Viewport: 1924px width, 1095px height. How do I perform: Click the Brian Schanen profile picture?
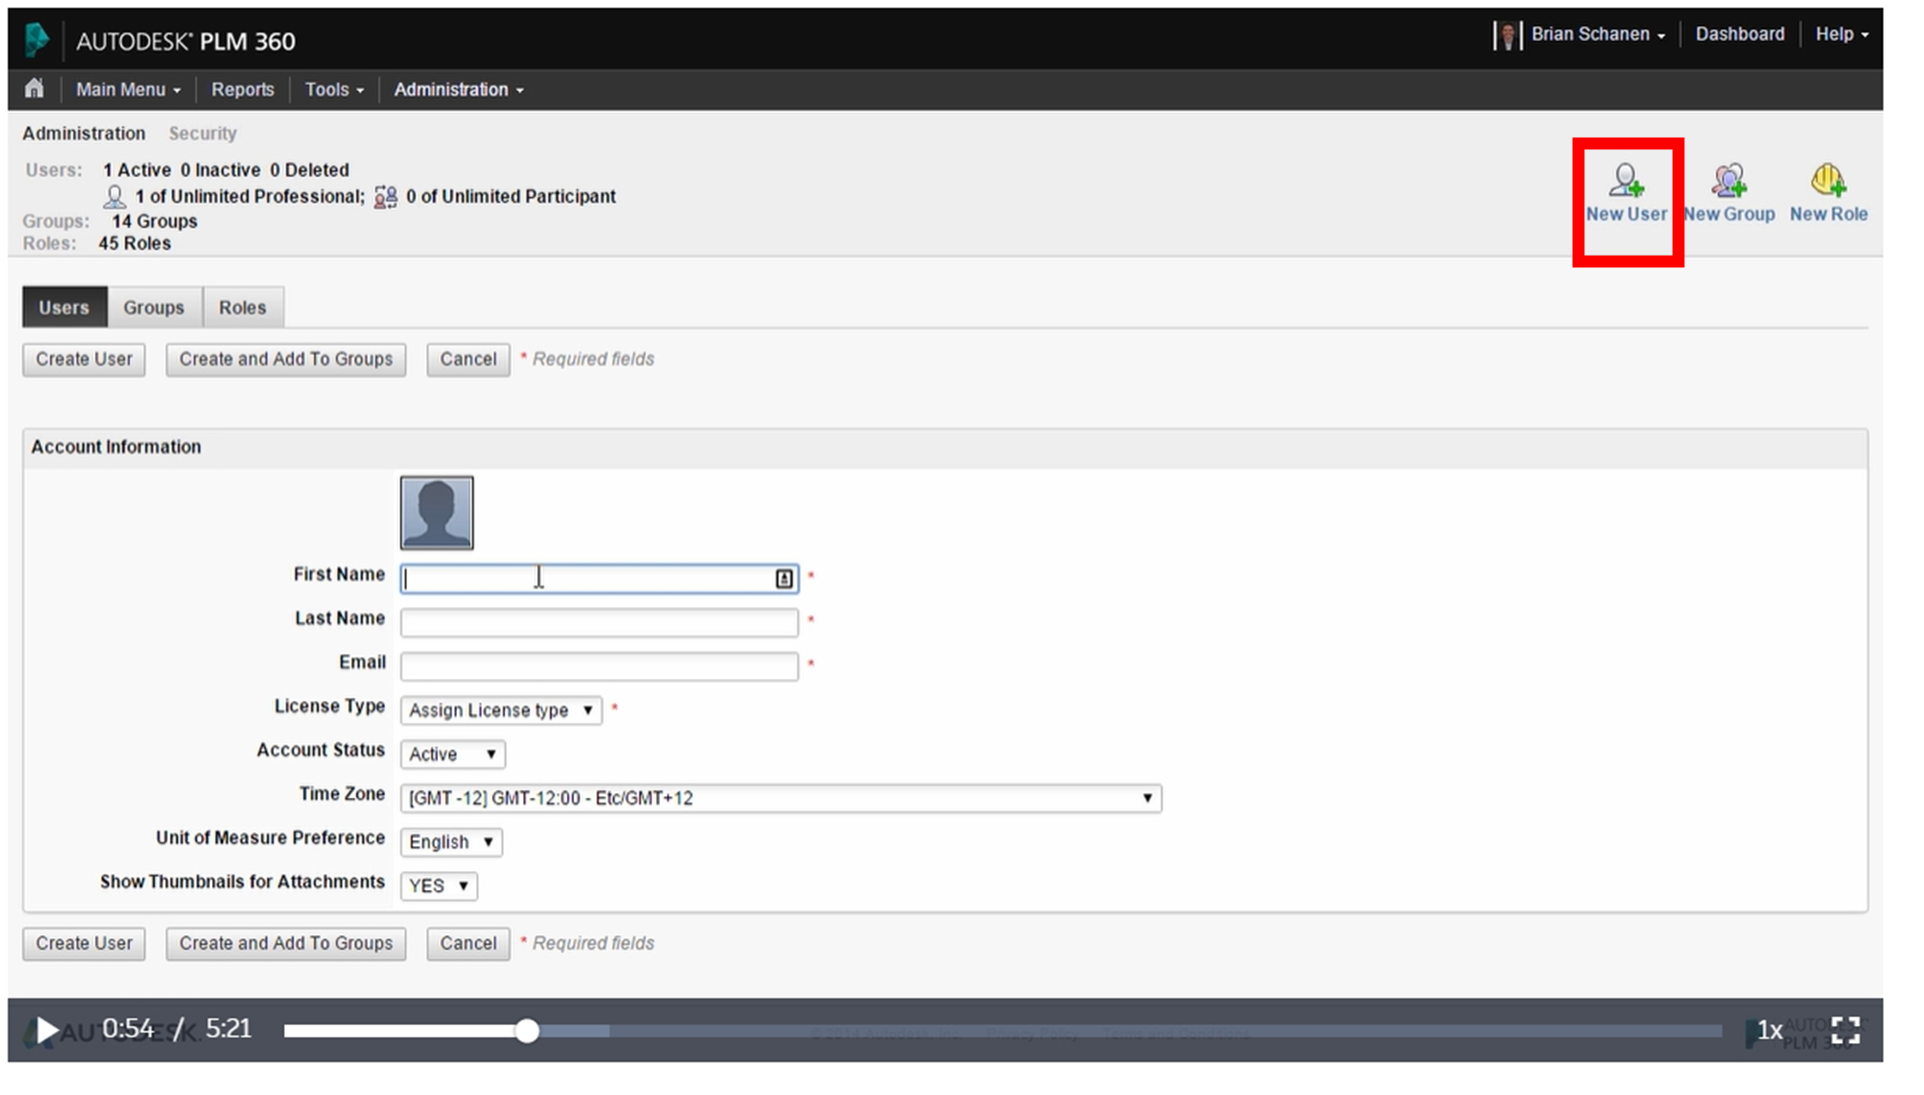pos(1507,35)
